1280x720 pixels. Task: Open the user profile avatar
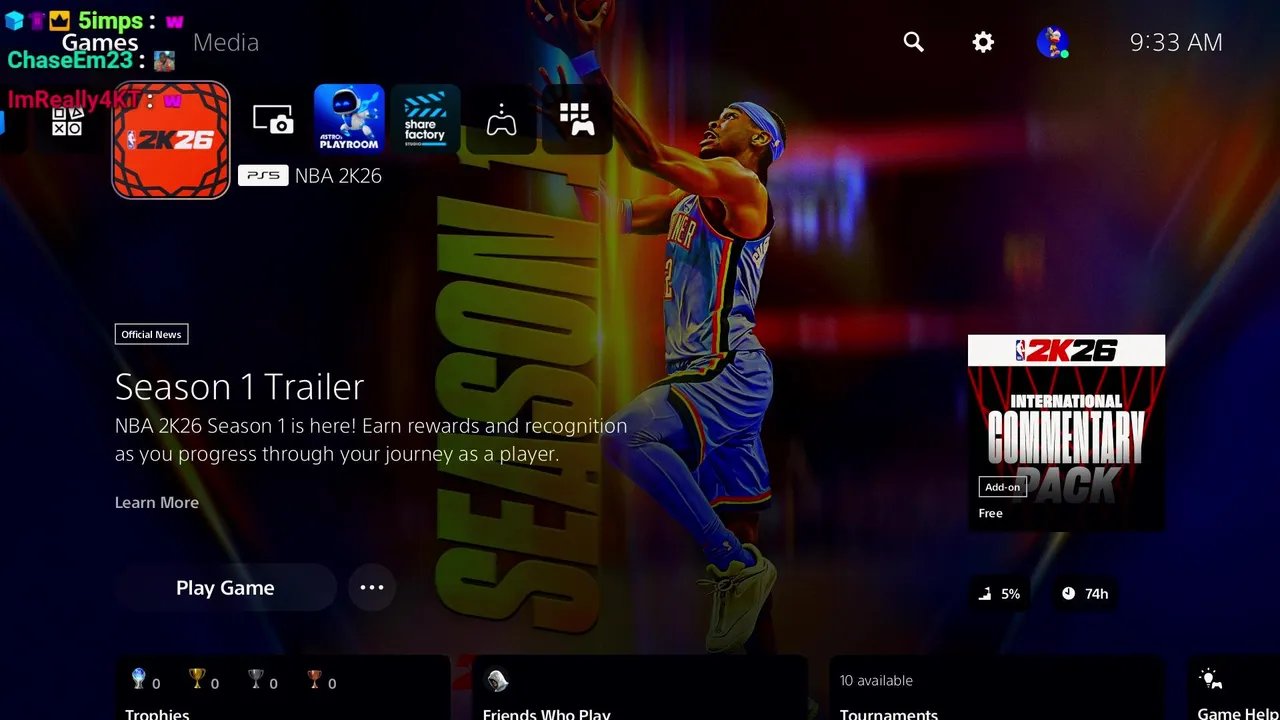pos(1052,42)
